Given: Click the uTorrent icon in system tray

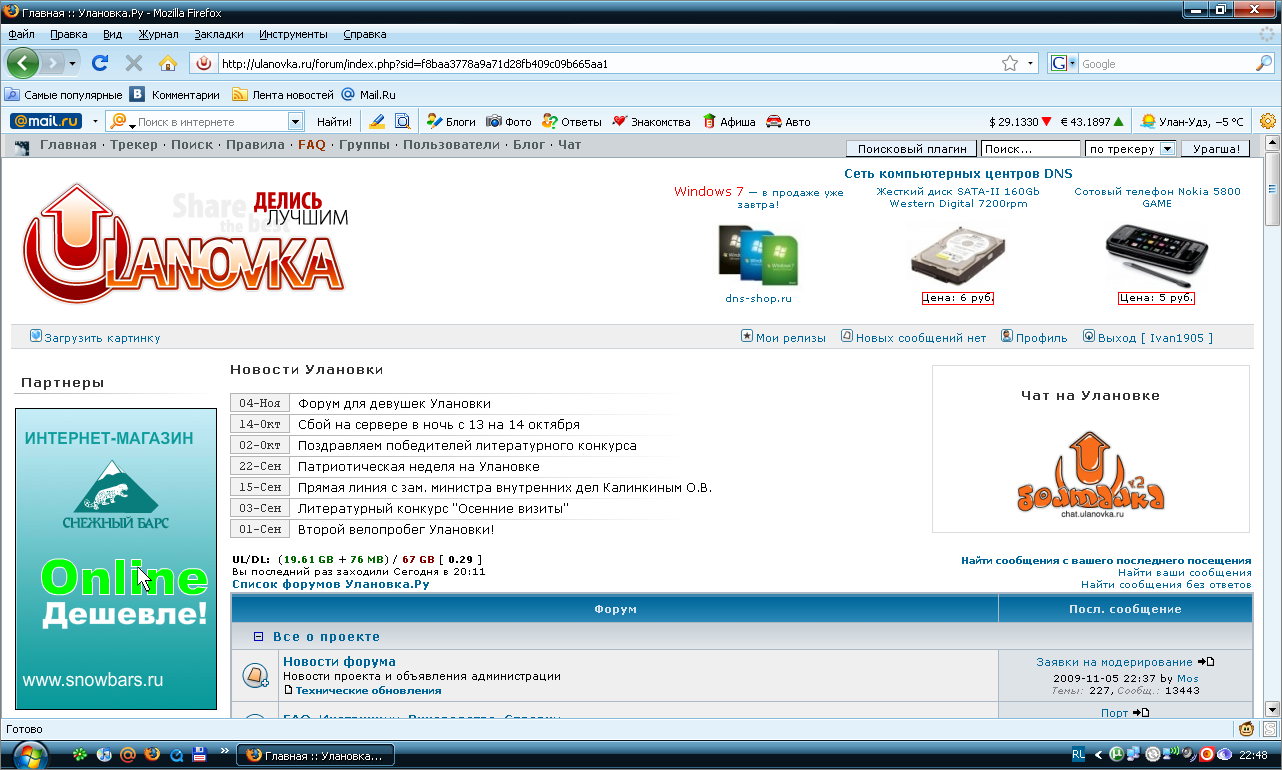Looking at the screenshot, I should tap(1117, 755).
